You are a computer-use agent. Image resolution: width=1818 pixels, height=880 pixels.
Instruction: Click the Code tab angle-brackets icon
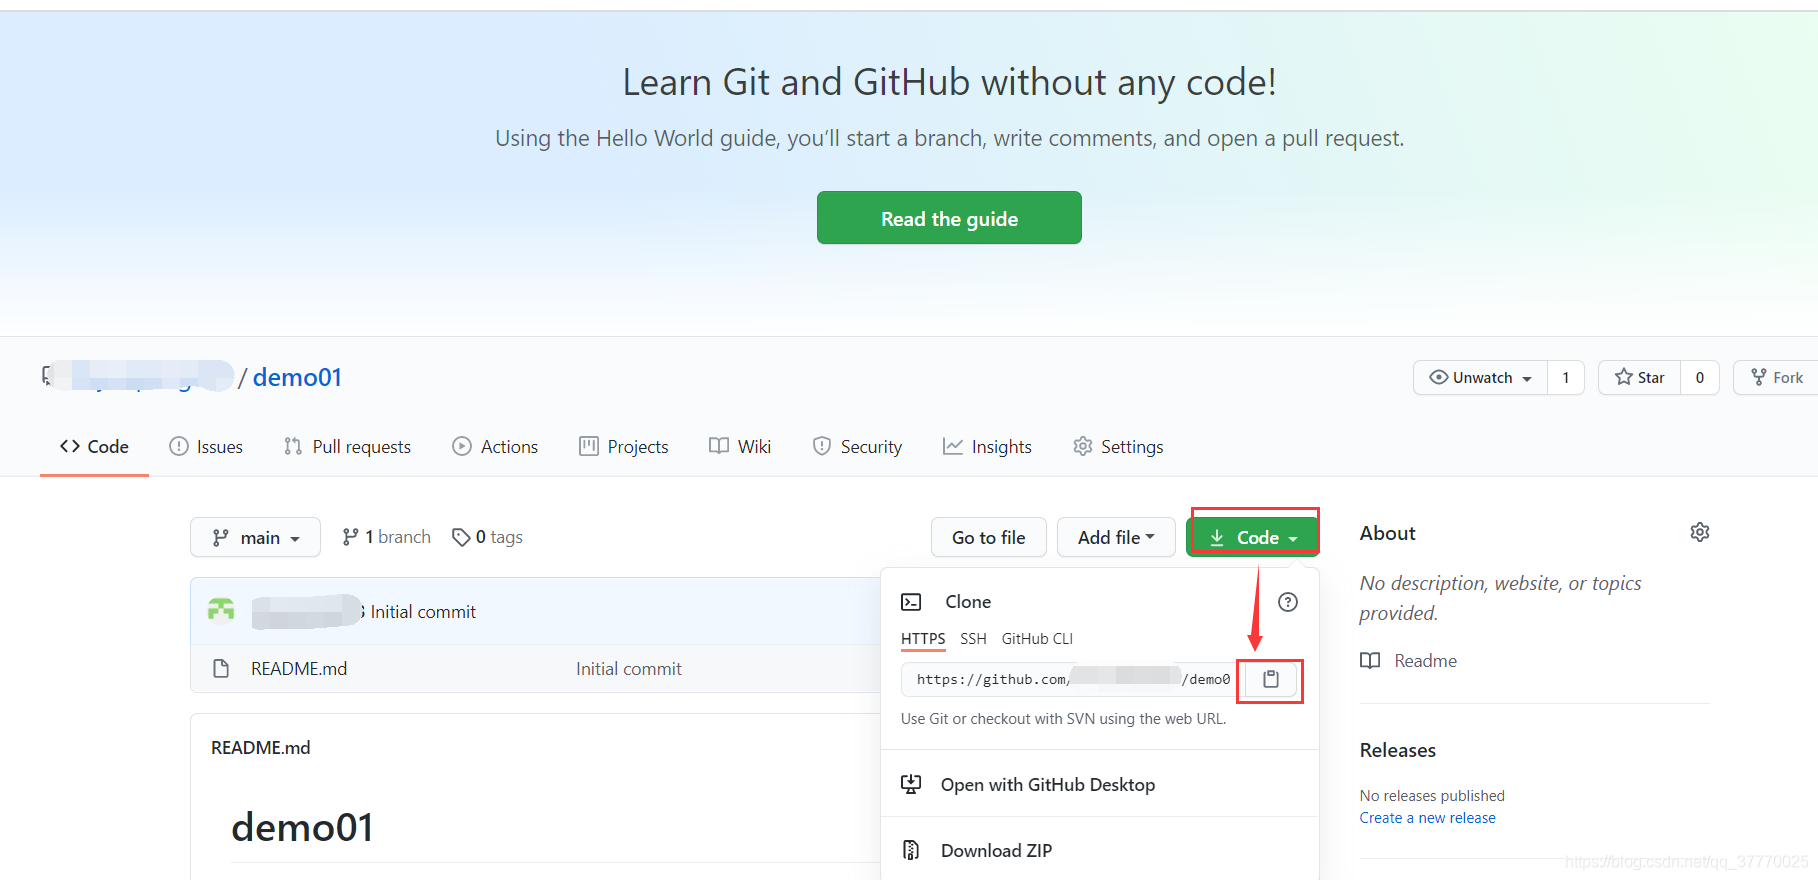pyautogui.click(x=70, y=446)
